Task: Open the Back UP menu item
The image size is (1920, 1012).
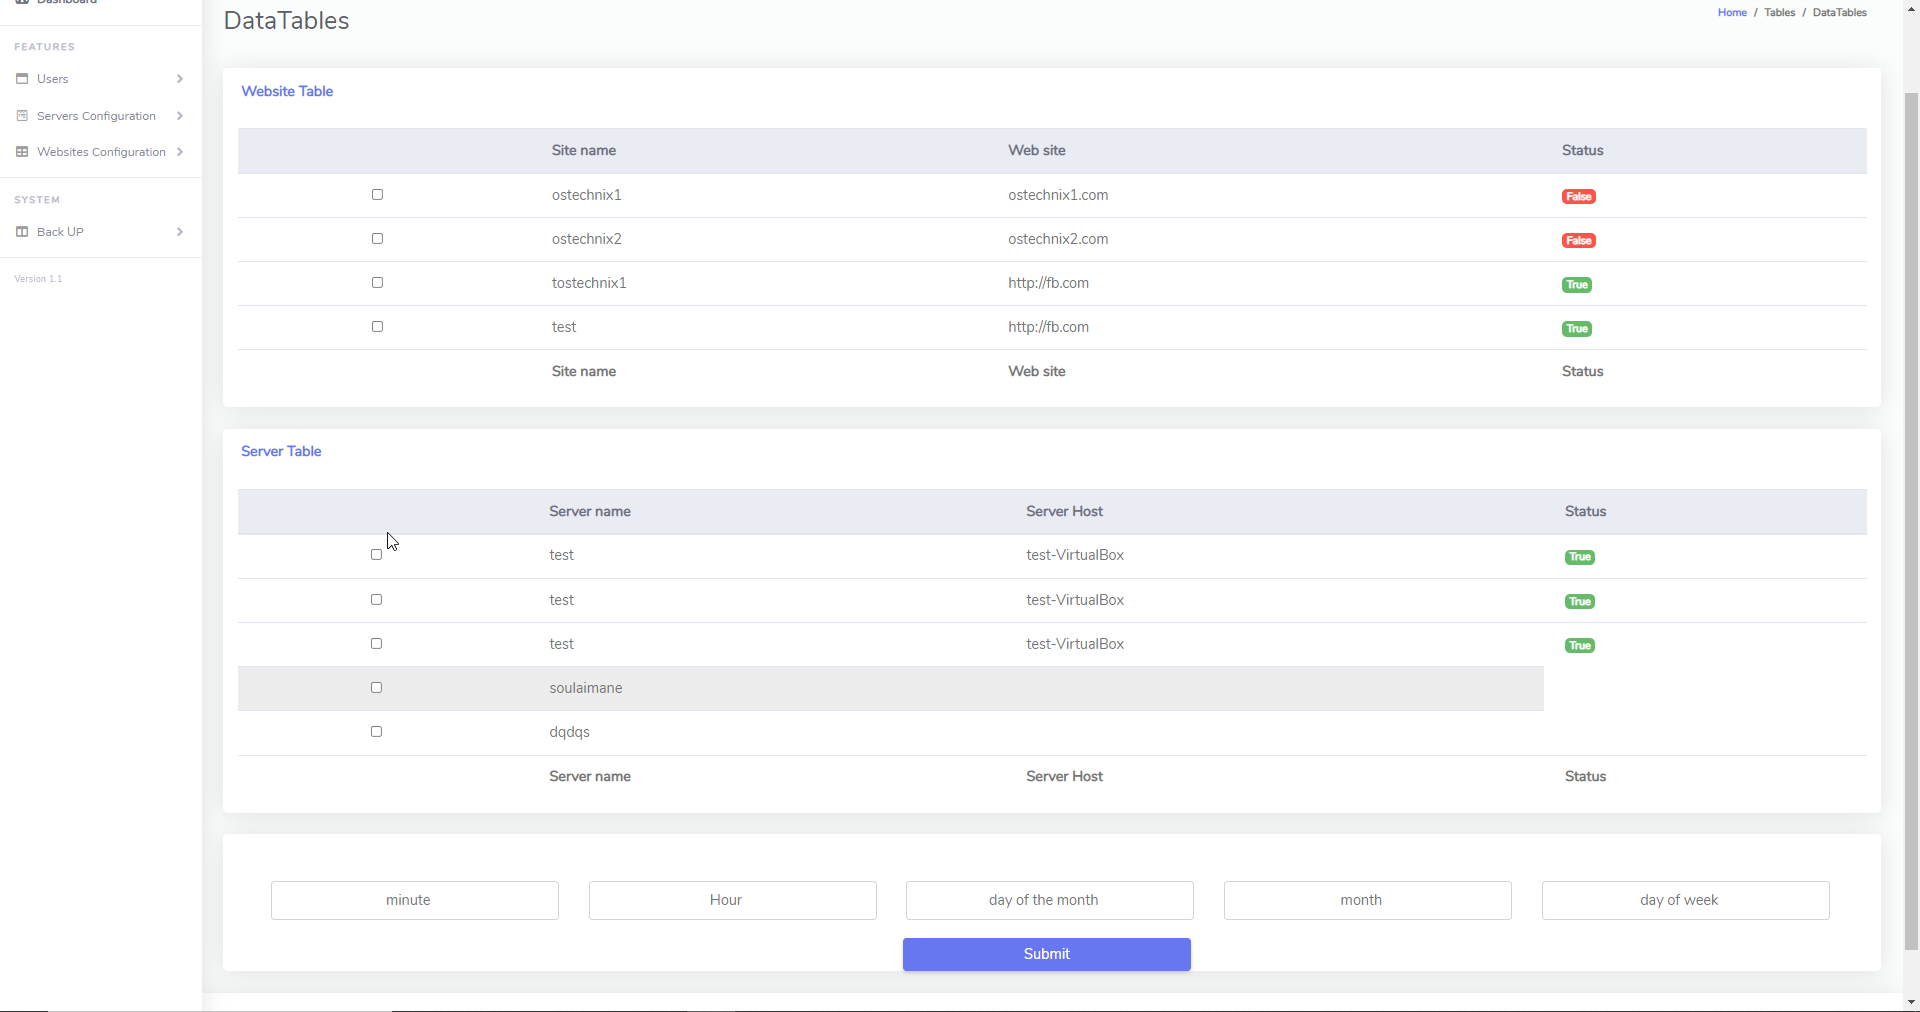Action: (100, 232)
